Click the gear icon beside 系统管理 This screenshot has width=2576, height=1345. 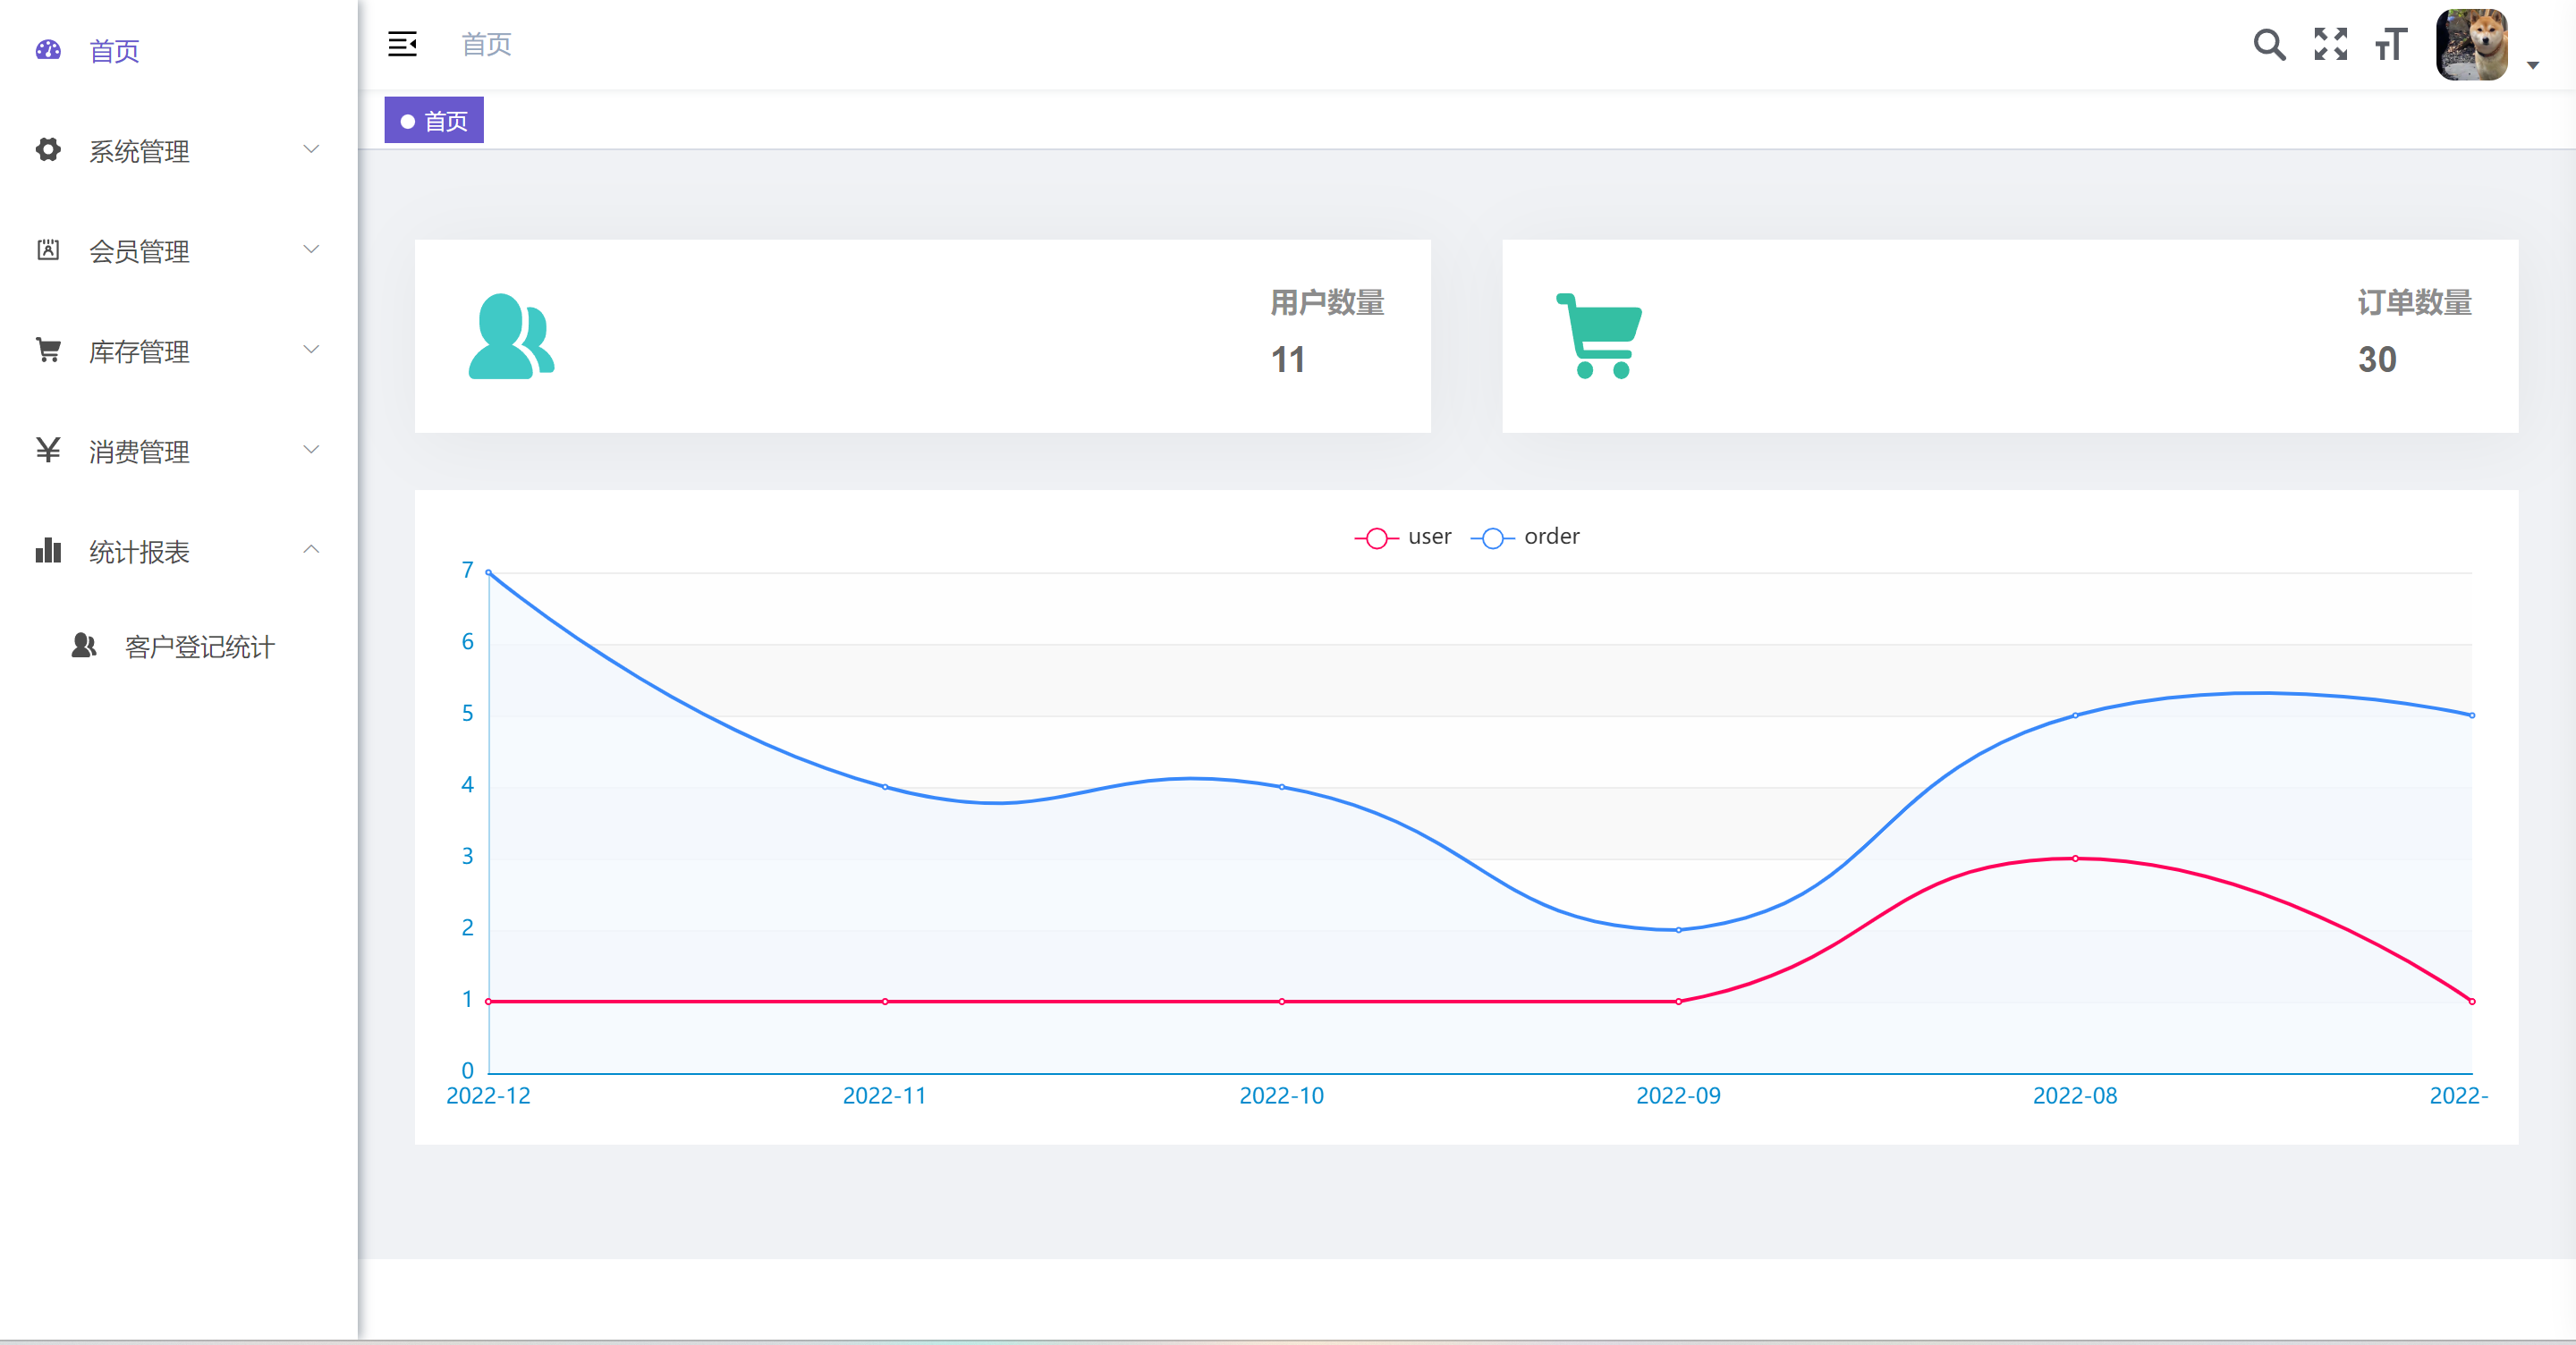coord(48,150)
